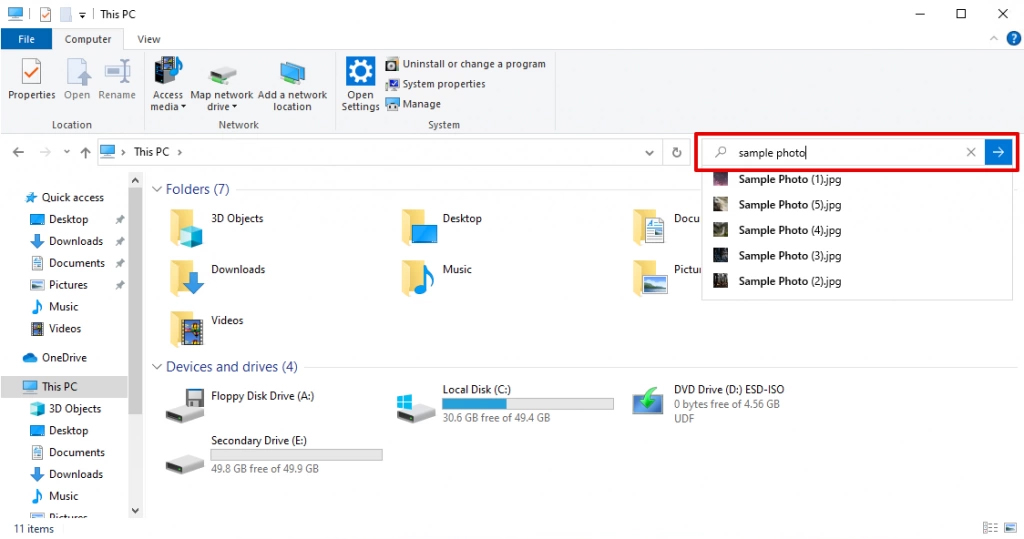Refresh the address bar location
The height and width of the screenshot is (539, 1024).
click(677, 152)
